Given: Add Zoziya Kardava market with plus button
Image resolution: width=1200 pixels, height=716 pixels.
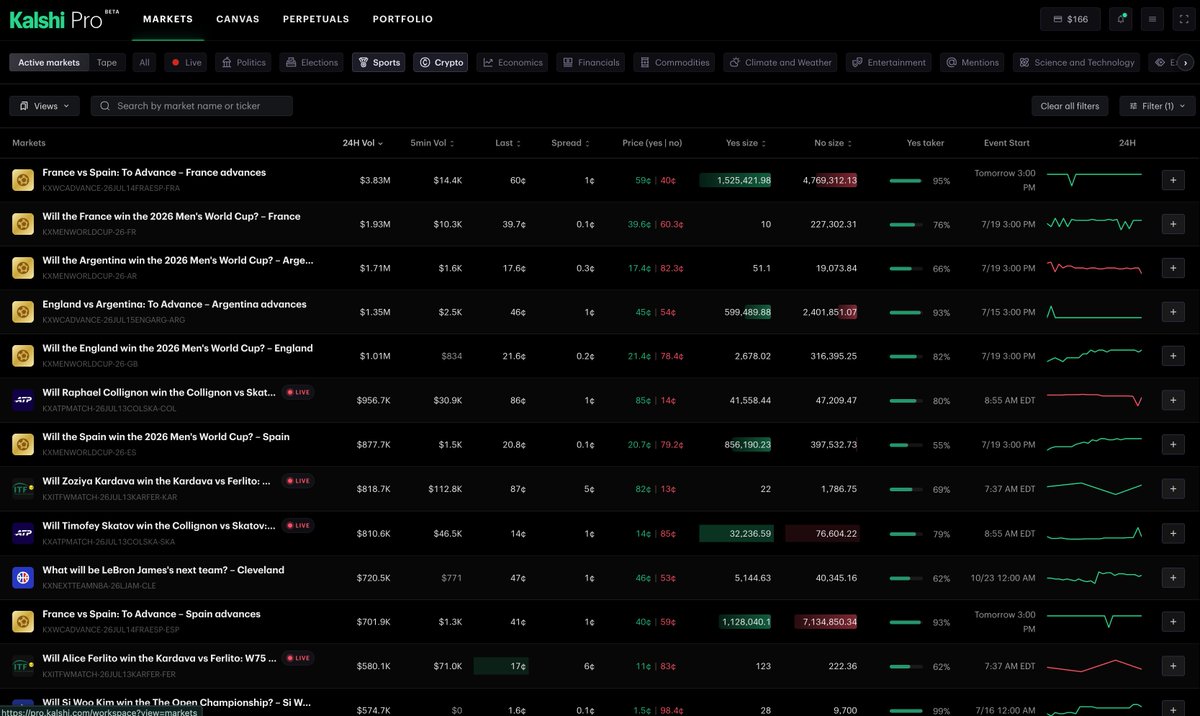Looking at the screenshot, I should [1172, 489].
